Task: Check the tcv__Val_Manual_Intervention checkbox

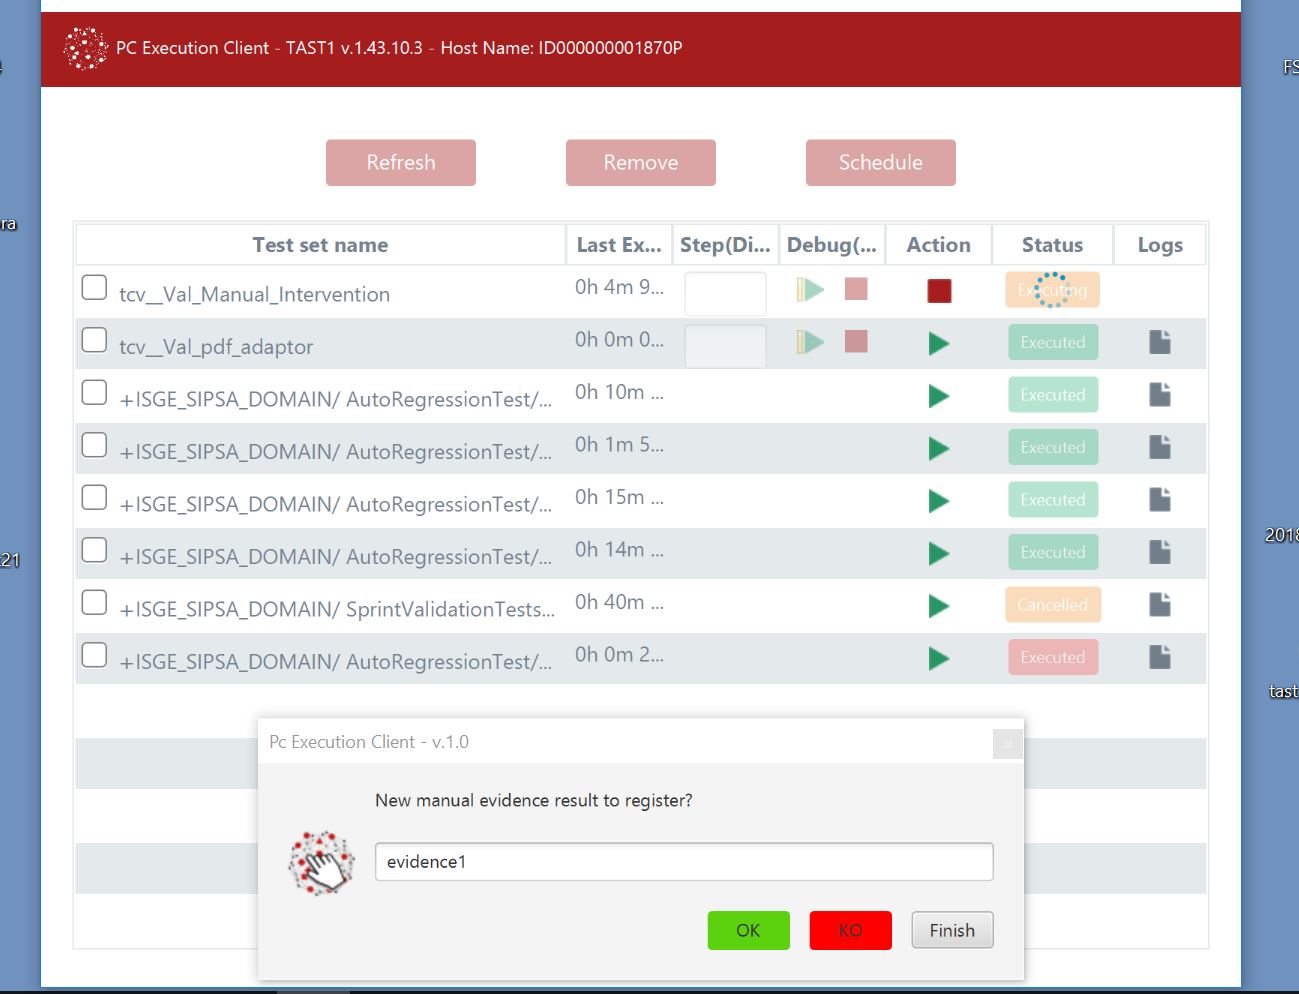Action: coord(94,288)
